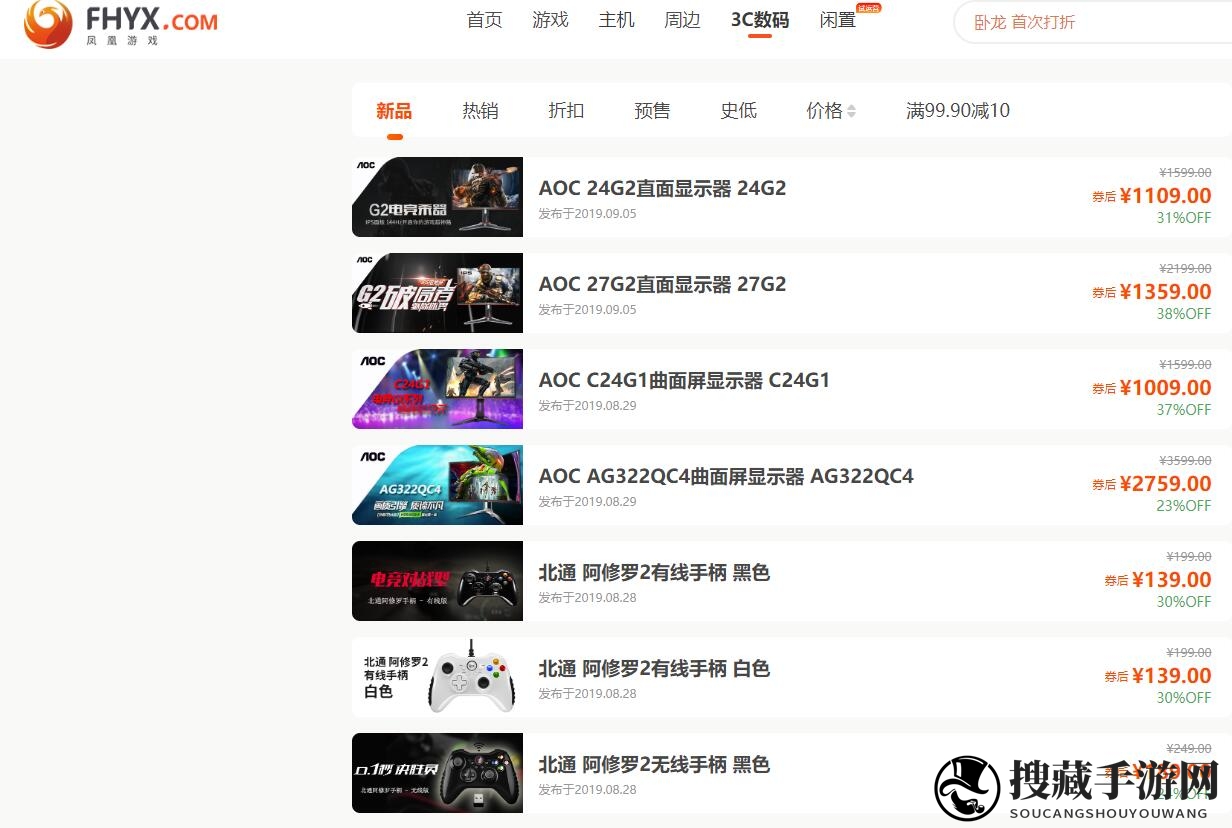This screenshot has height=828, width=1232.
Task: Open the AOC 27G2直面显示器 27G2 title
Action: [x=662, y=284]
